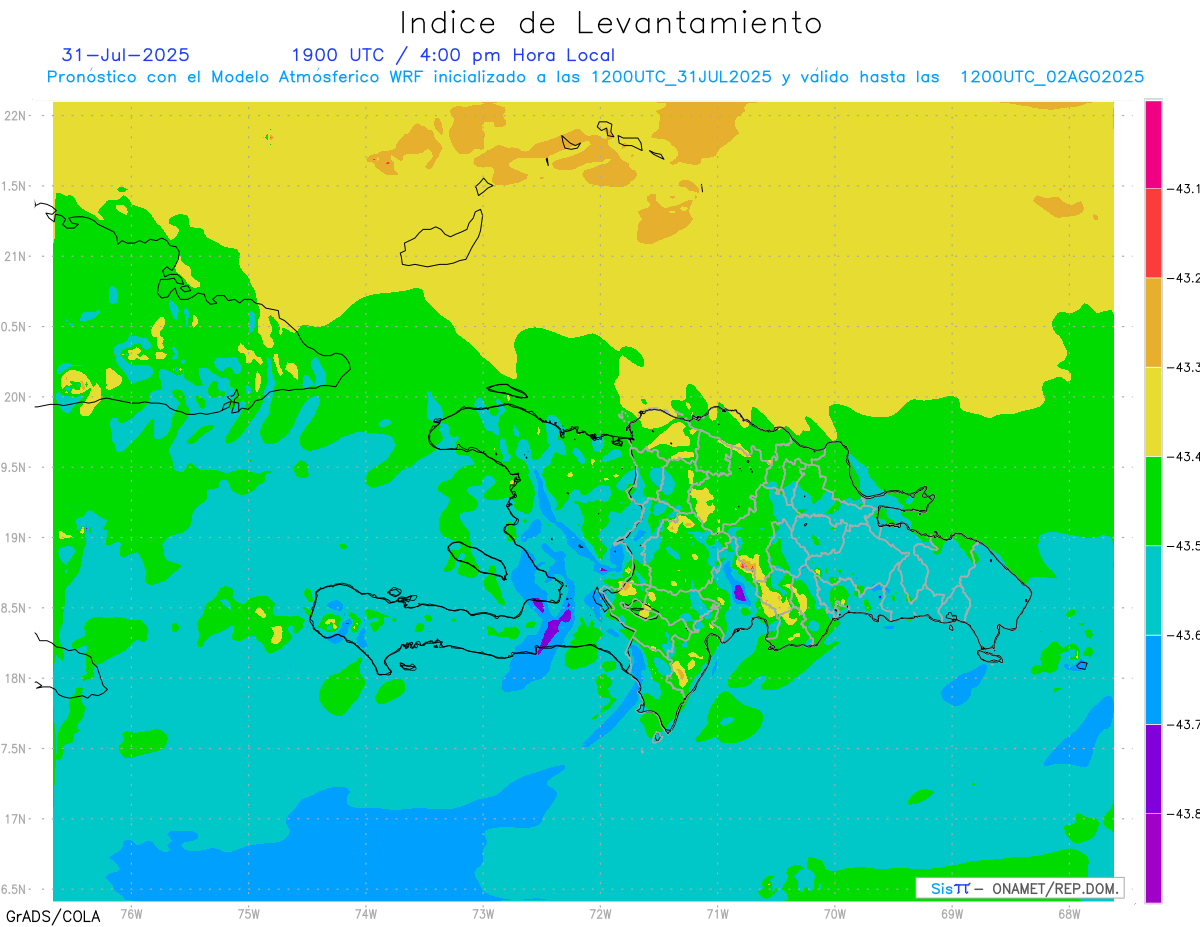Image resolution: width=1200 pixels, height=927 pixels.
Task: Click the 22N latitude label
Action: click(16, 116)
